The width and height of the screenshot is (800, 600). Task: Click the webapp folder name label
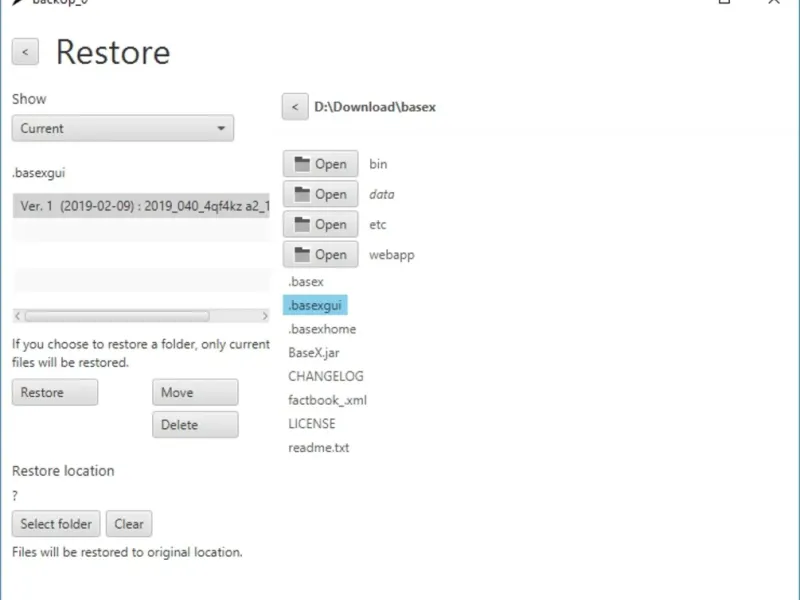pyautogui.click(x=392, y=255)
